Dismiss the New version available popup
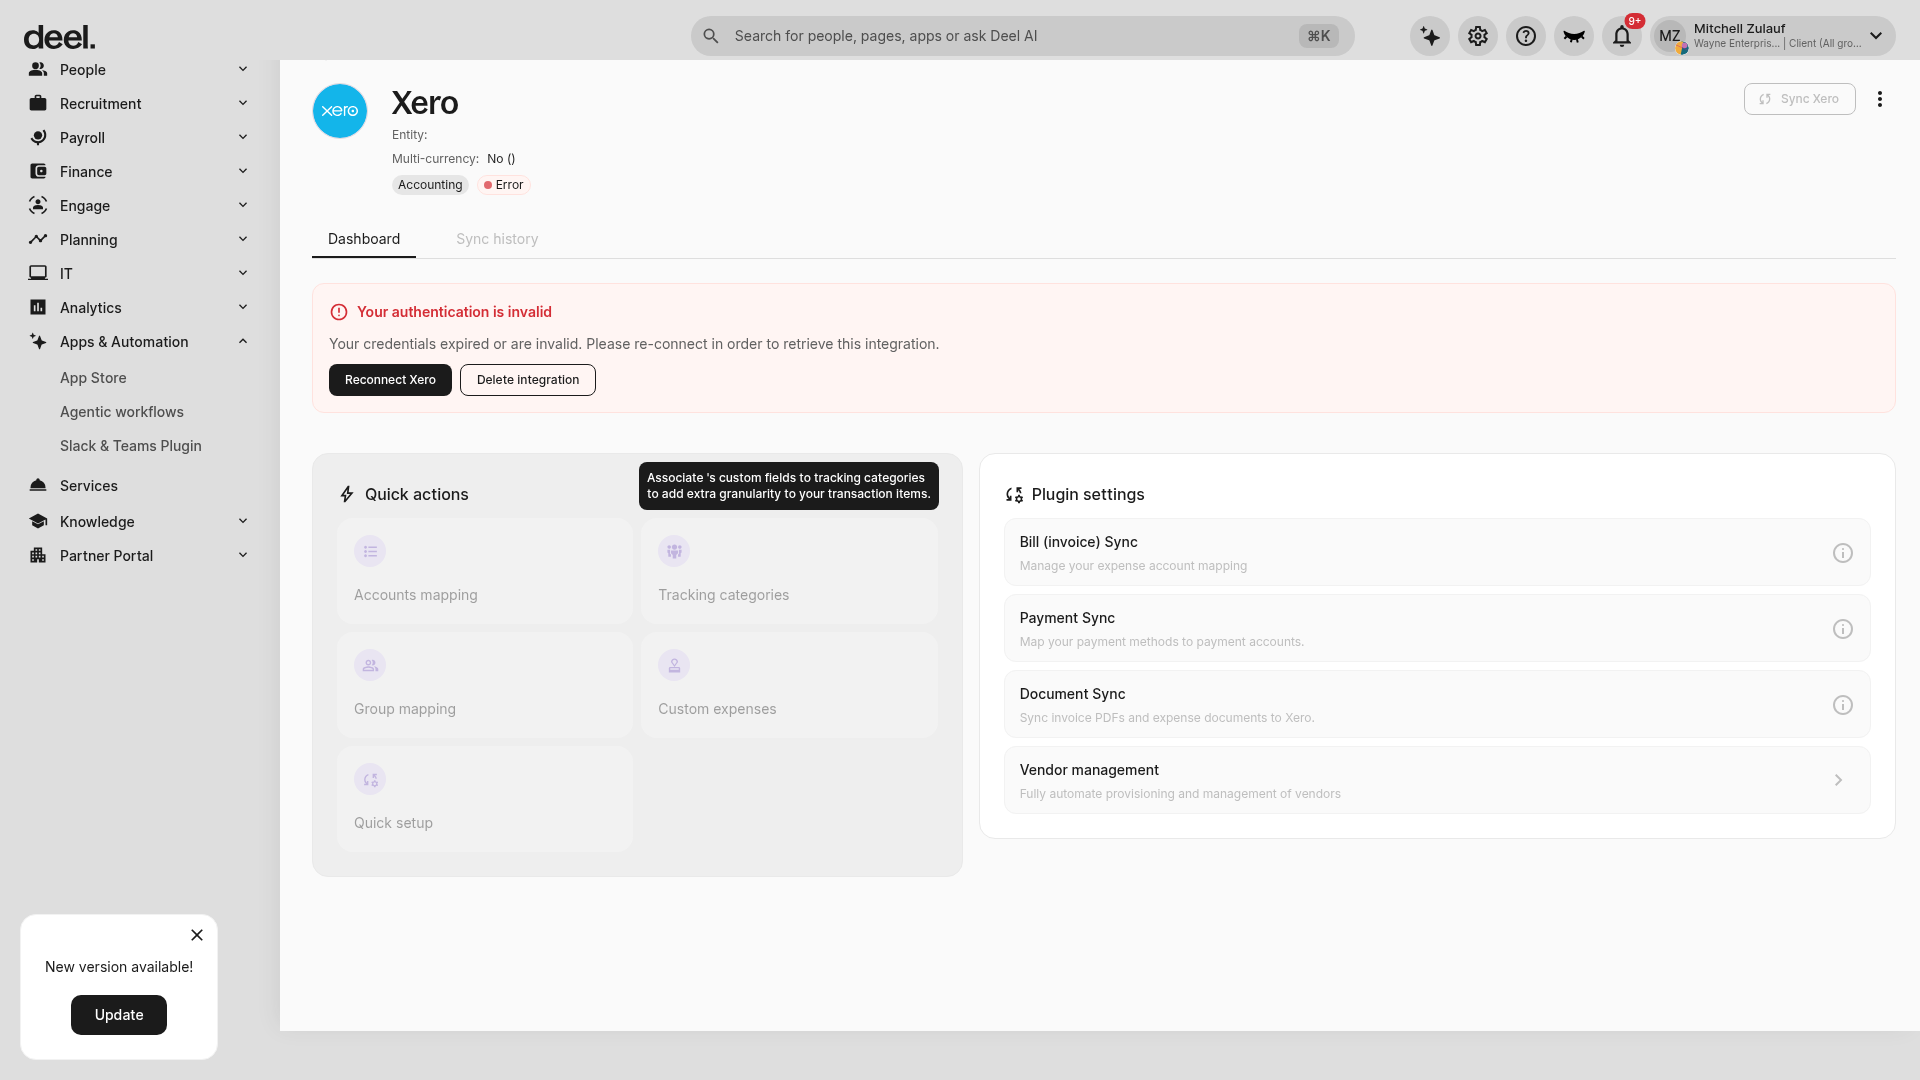1920x1080 pixels. (197, 935)
